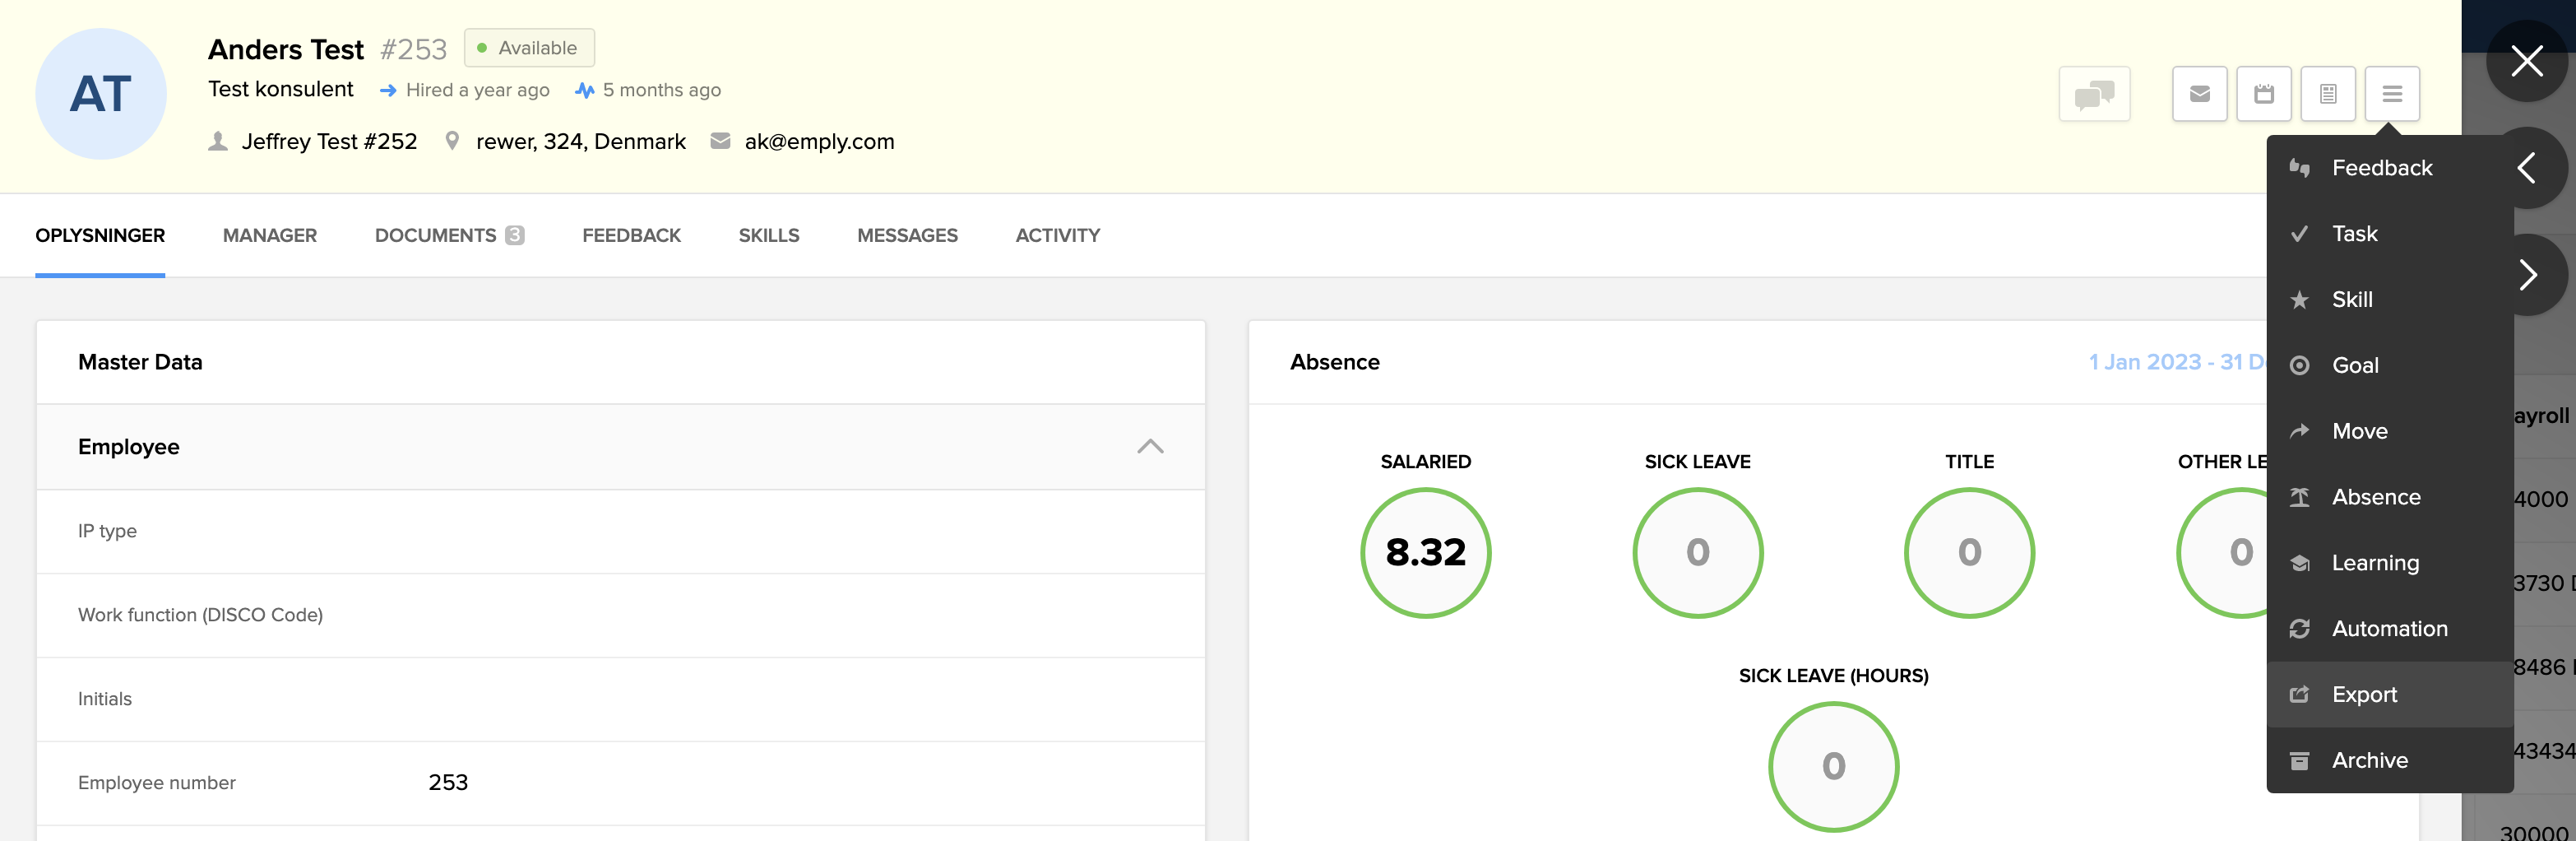Select Absence from the actions menu
This screenshot has width=2576, height=841.
(2375, 497)
